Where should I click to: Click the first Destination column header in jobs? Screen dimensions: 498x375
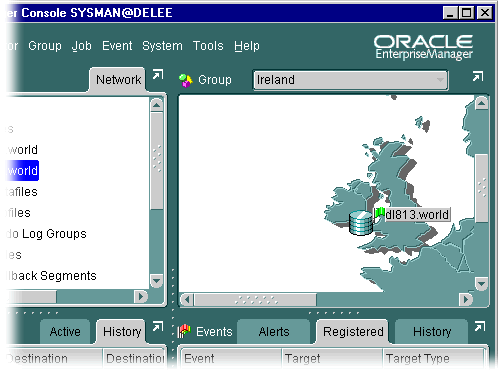click(54, 359)
